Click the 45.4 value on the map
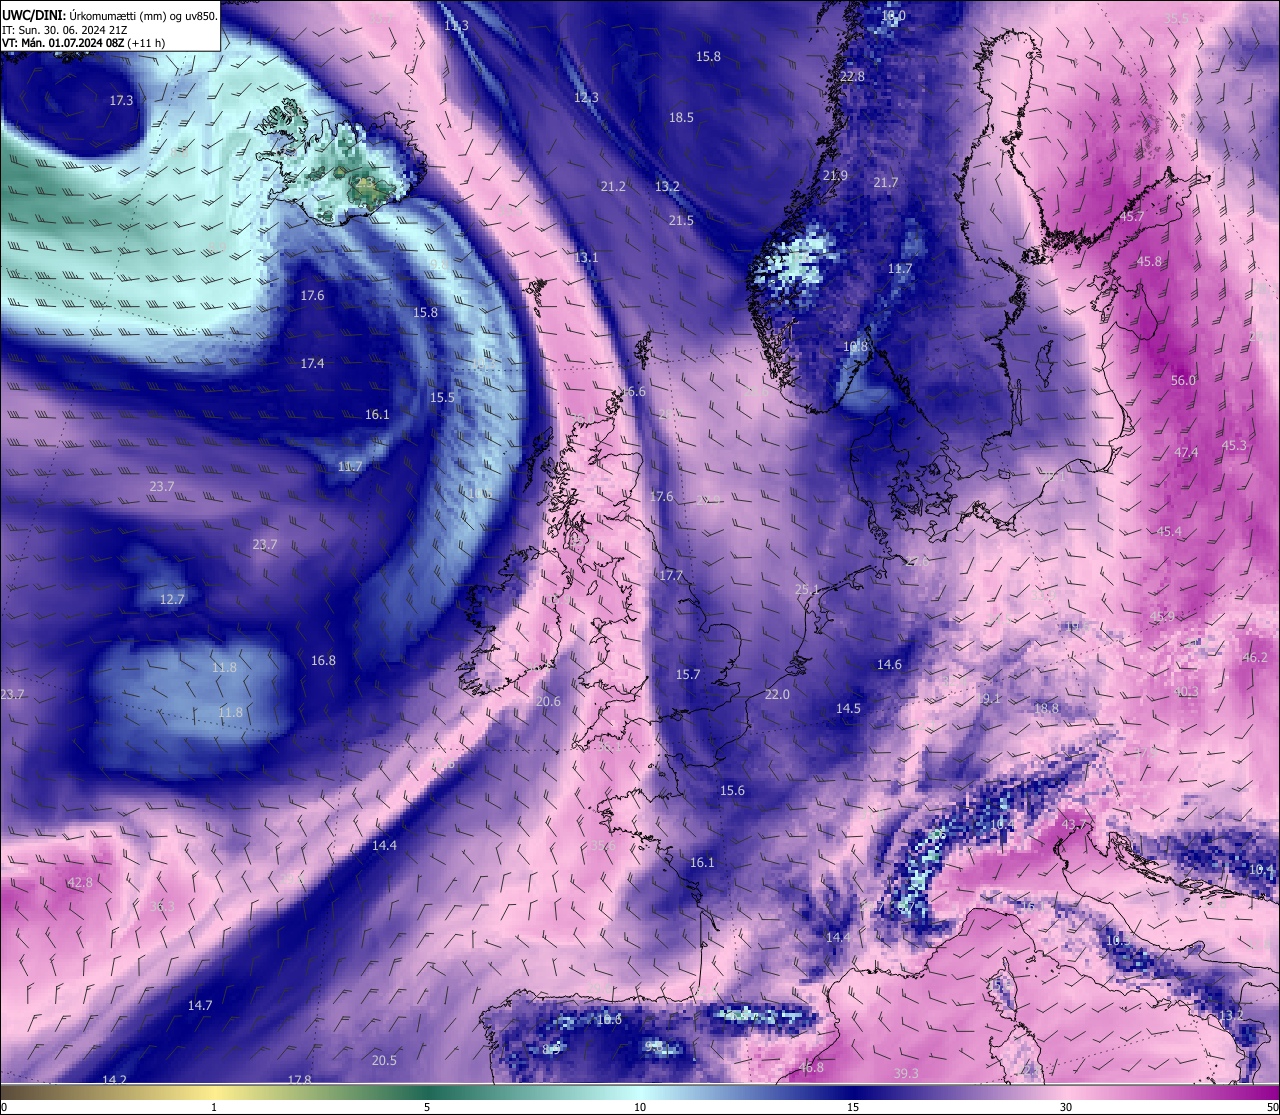 [1169, 532]
